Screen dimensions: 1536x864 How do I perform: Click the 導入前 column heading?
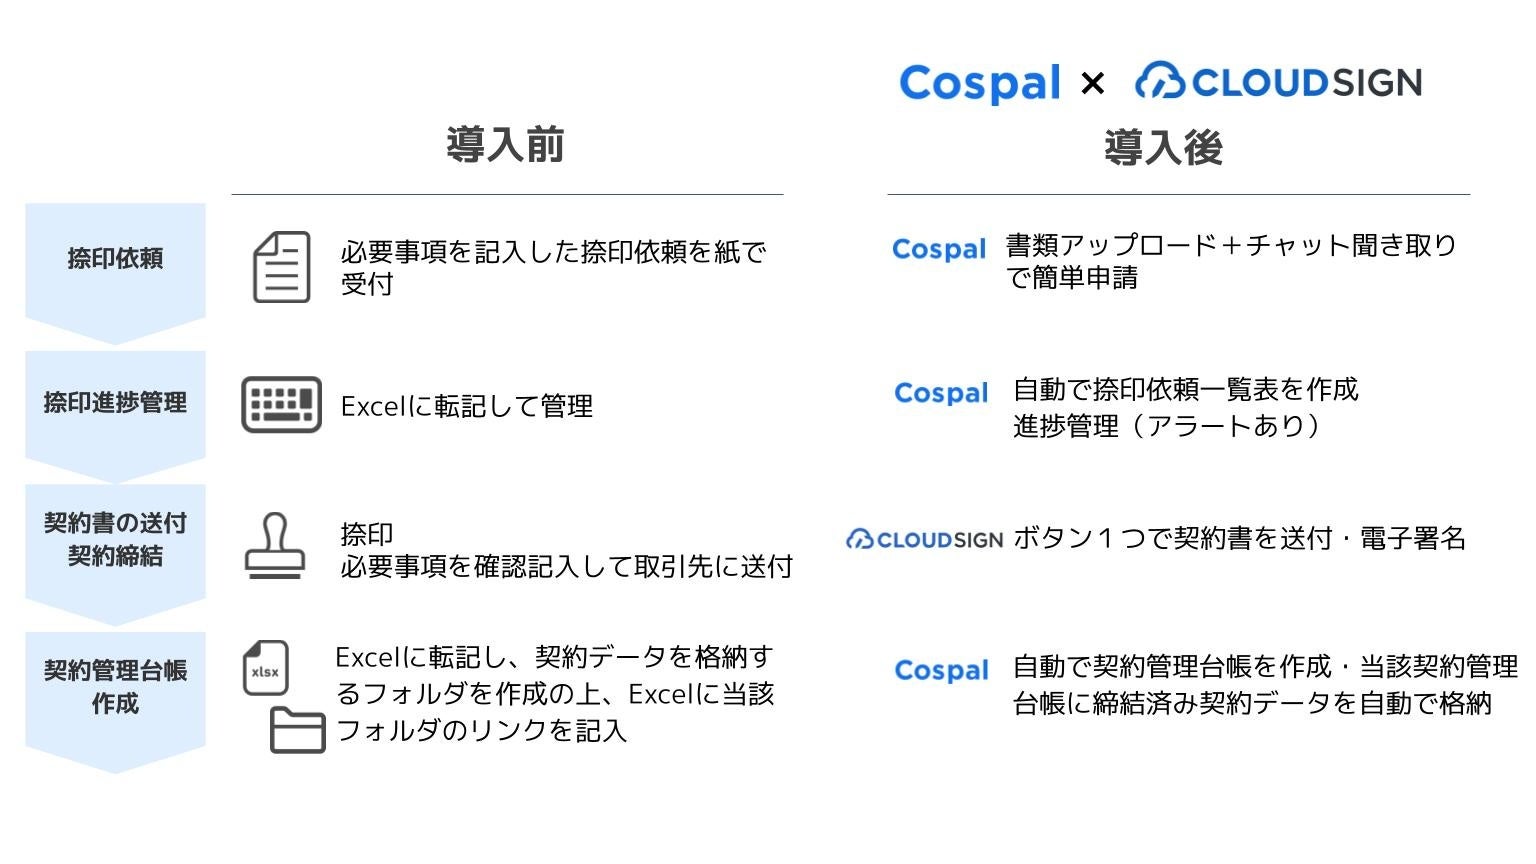(x=505, y=145)
